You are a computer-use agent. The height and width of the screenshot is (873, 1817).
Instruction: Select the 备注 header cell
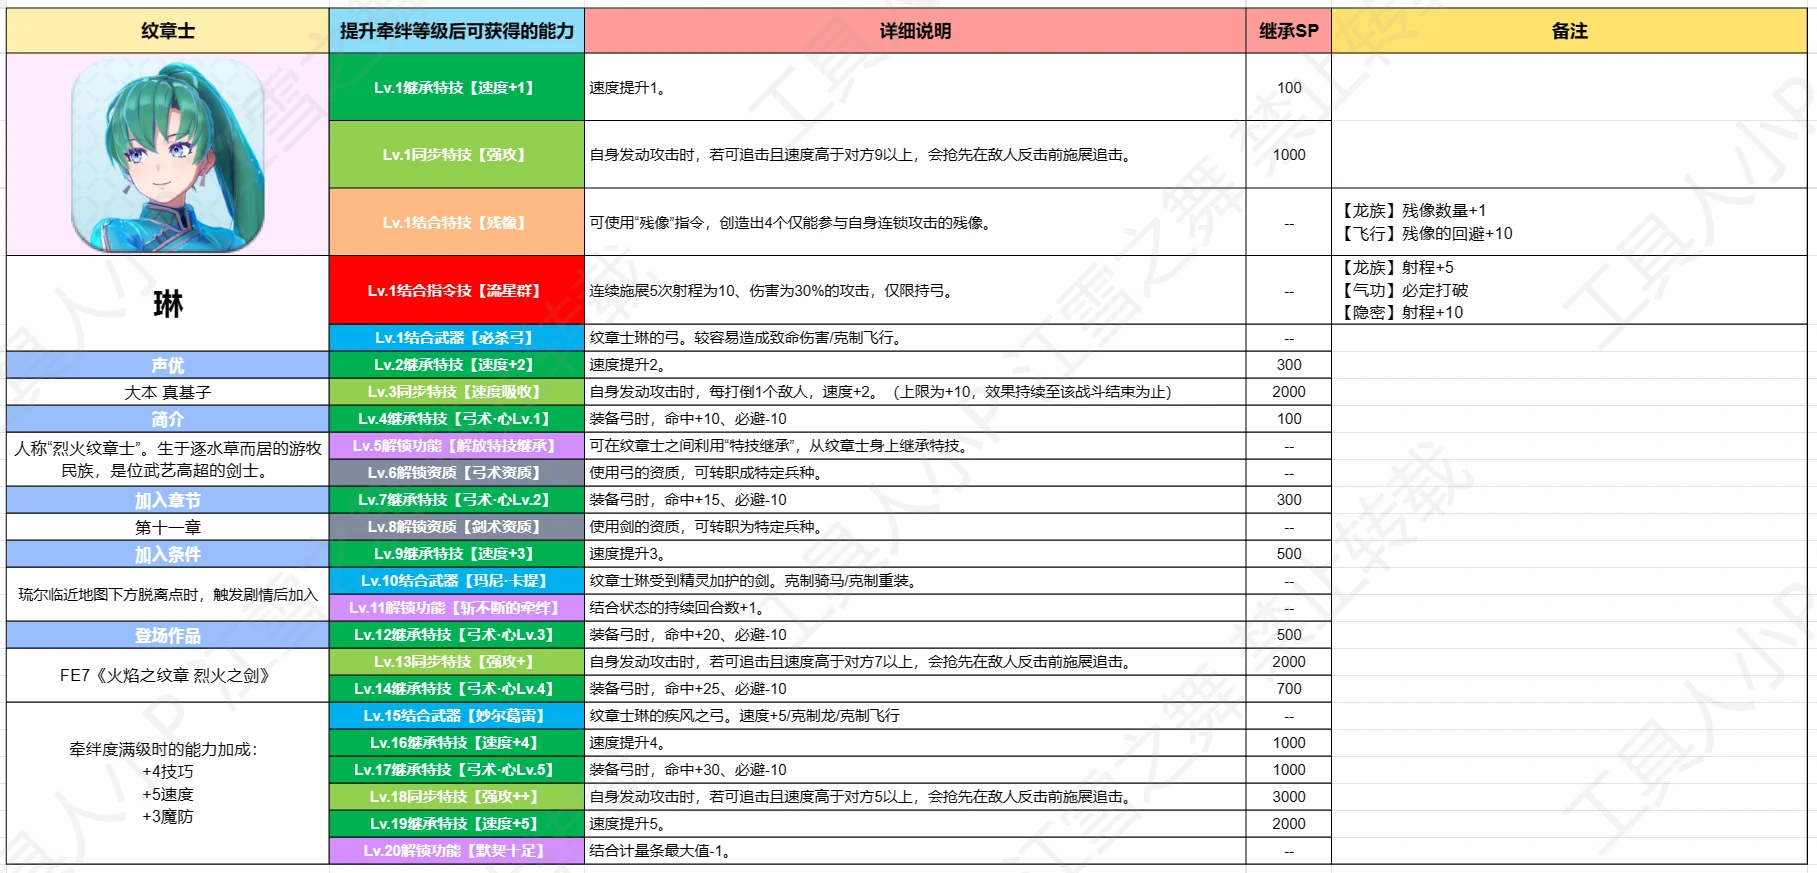pyautogui.click(x=1569, y=31)
